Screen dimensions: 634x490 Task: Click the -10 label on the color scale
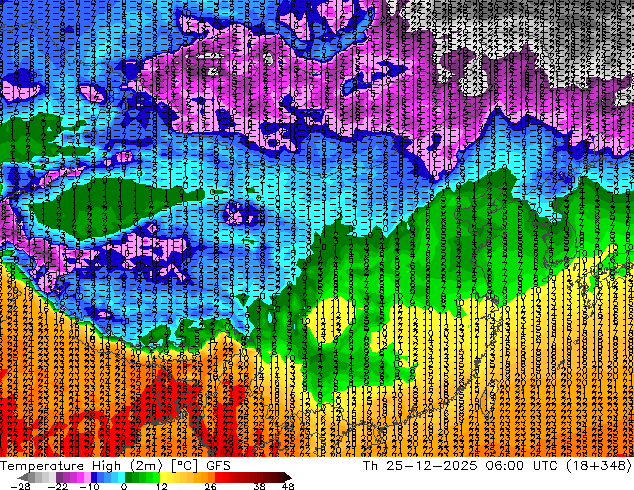coord(89,486)
